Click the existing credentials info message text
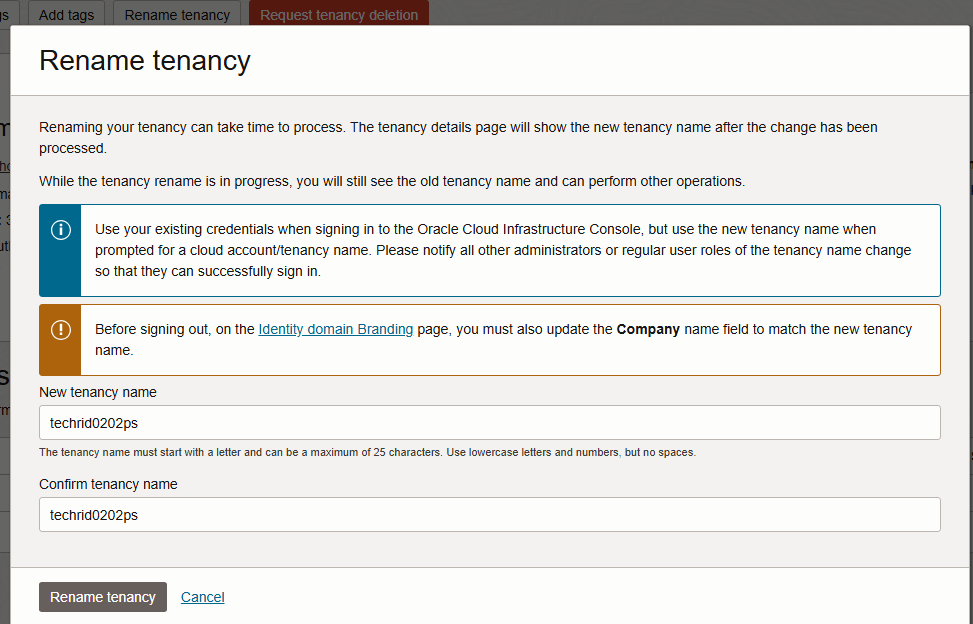The image size is (973, 624). (502, 250)
